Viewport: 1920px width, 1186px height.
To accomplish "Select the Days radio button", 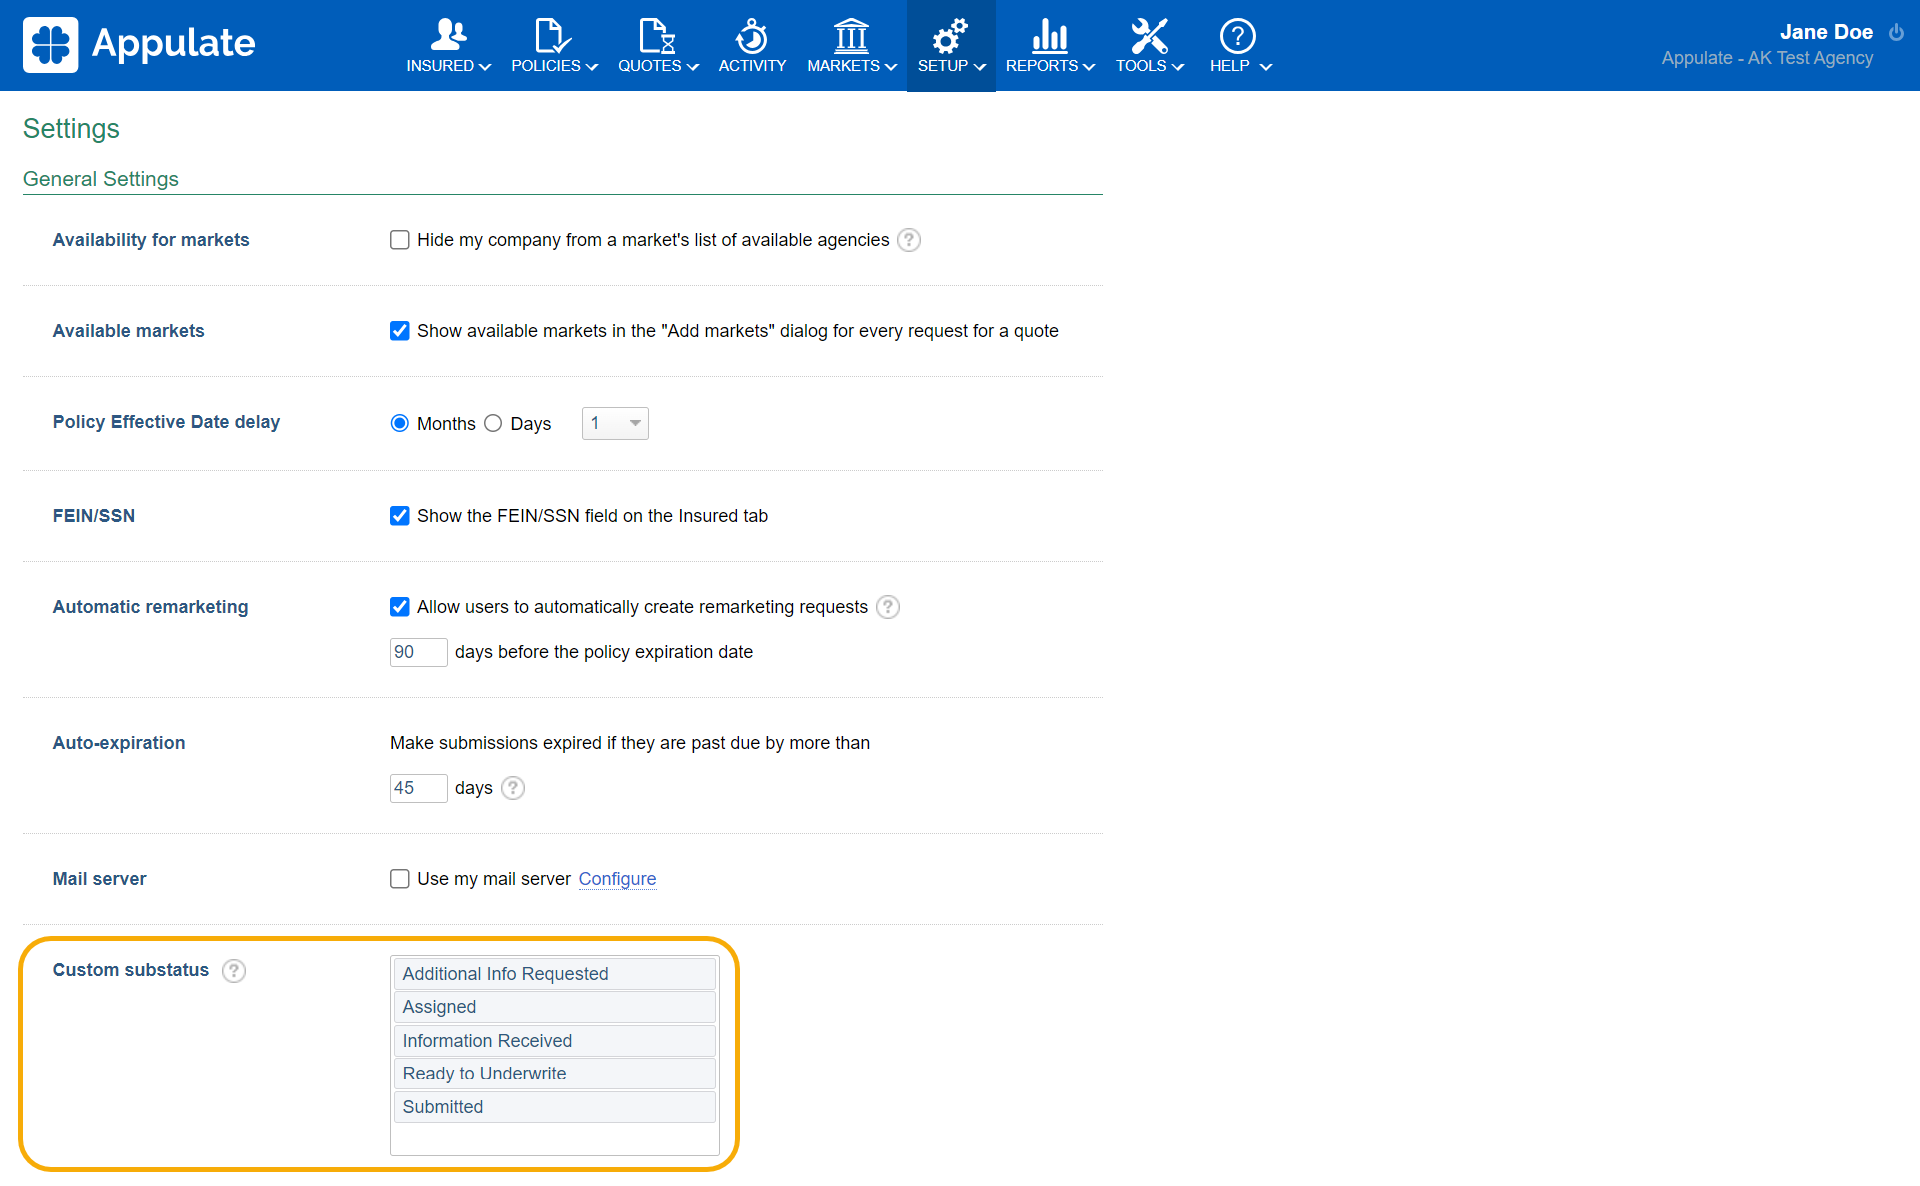I will click(493, 423).
